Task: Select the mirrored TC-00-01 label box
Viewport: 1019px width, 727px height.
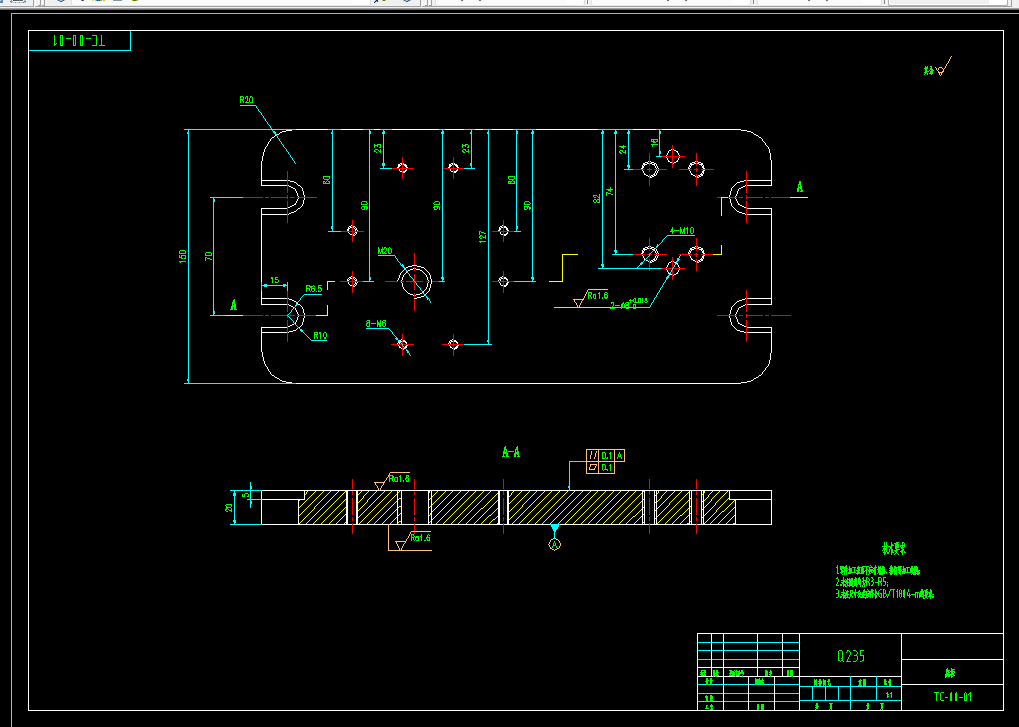Action: click(x=79, y=41)
